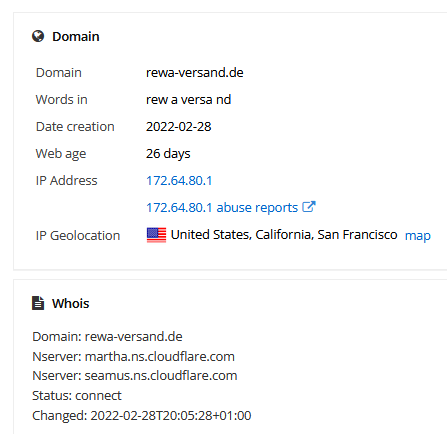Click the 'Words in' label
447x434 pixels.
[x=62, y=100]
